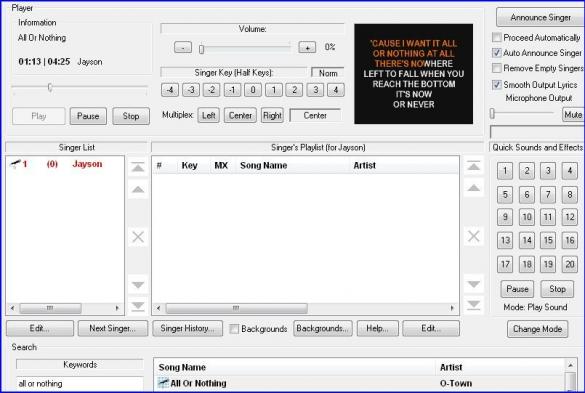Viewport: 585px width, 393px height.
Task: Move playlist song to the top
Action: coord(474,166)
